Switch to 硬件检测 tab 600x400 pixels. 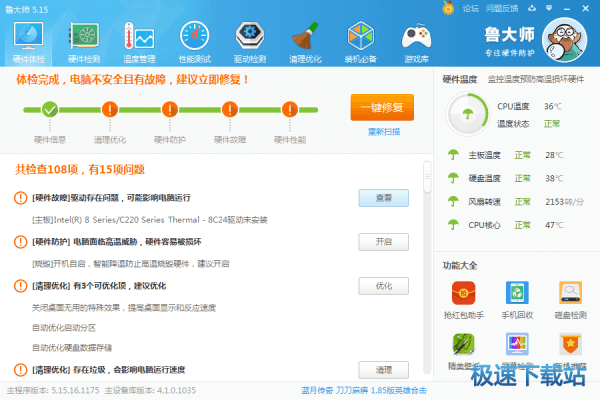pyautogui.click(x=84, y=42)
